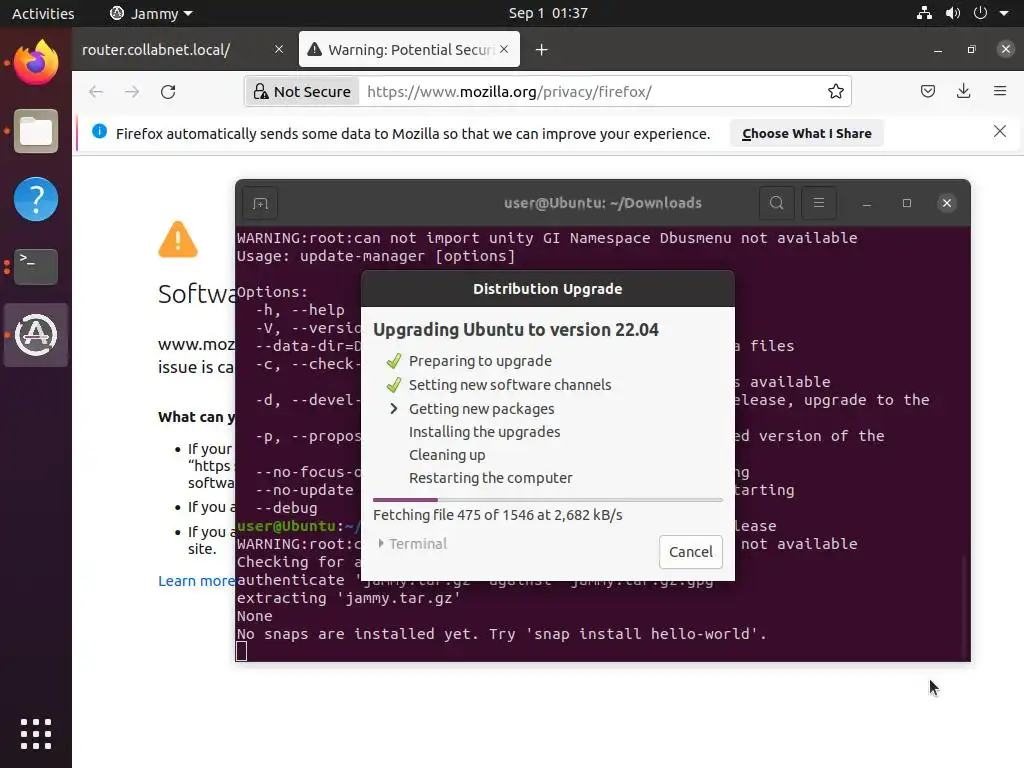Click Getting new packages step

click(x=481, y=409)
